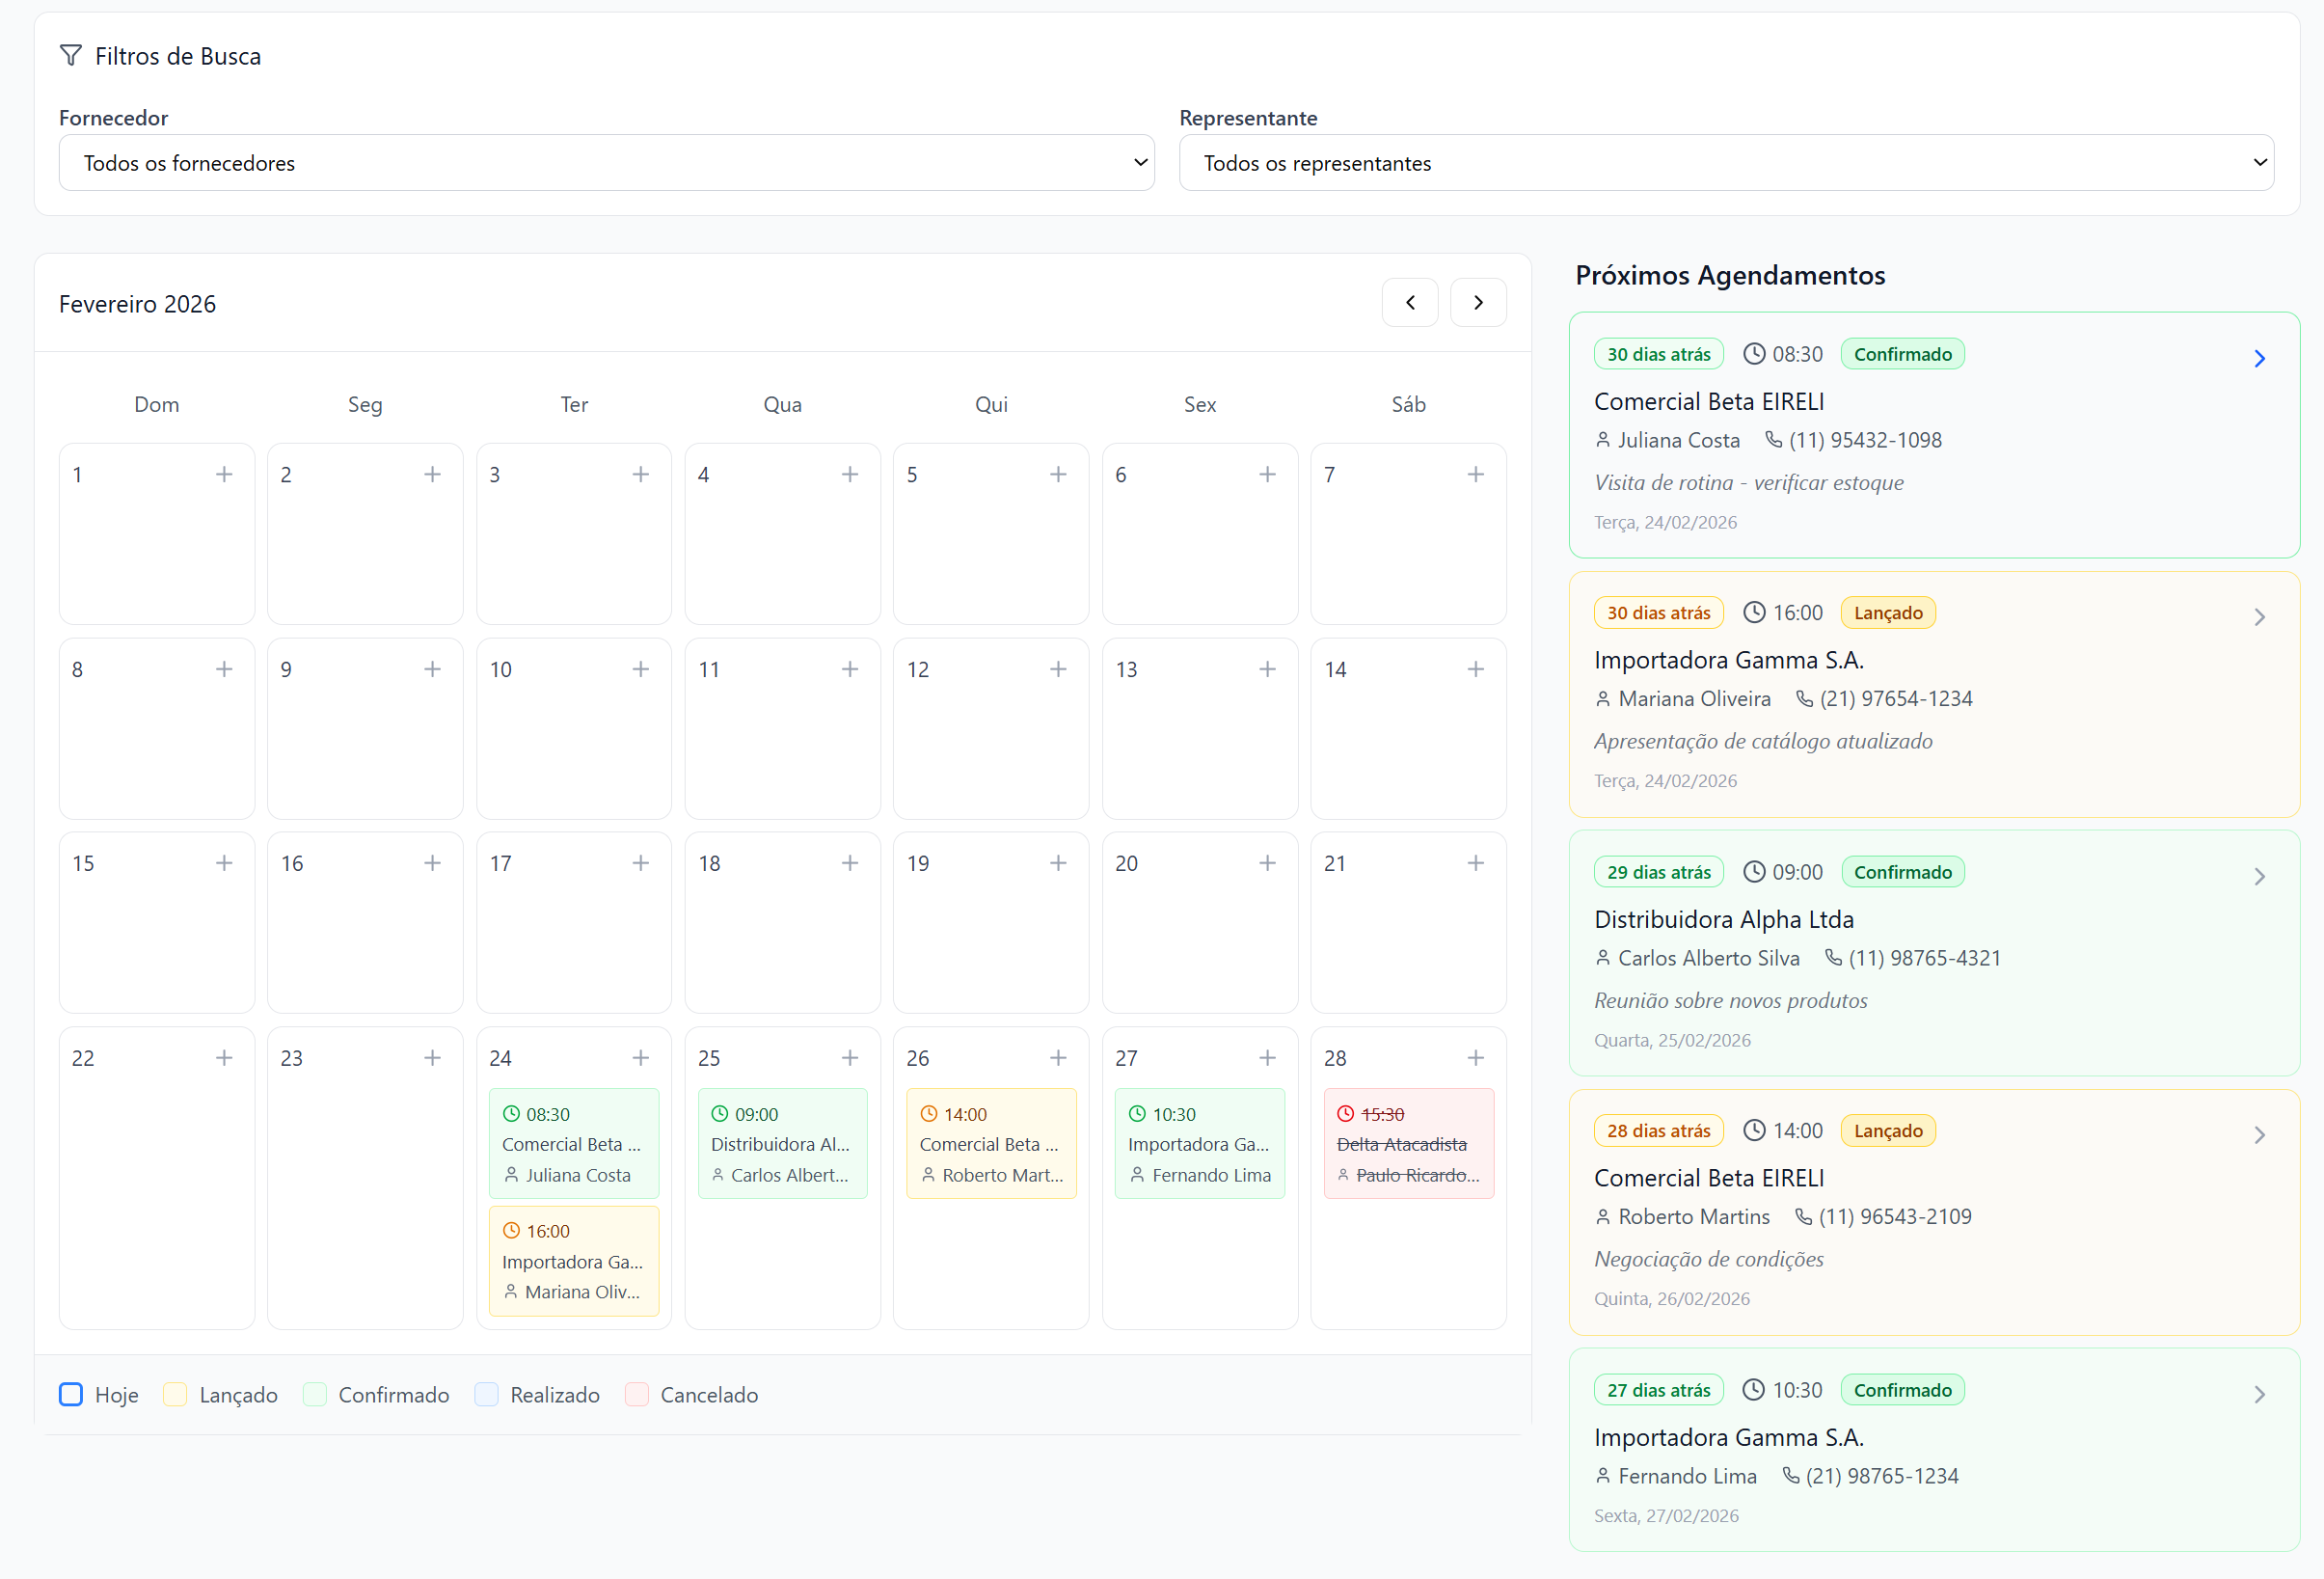
Task: Click the Cancelado legend color swatch
Action: click(x=636, y=1395)
